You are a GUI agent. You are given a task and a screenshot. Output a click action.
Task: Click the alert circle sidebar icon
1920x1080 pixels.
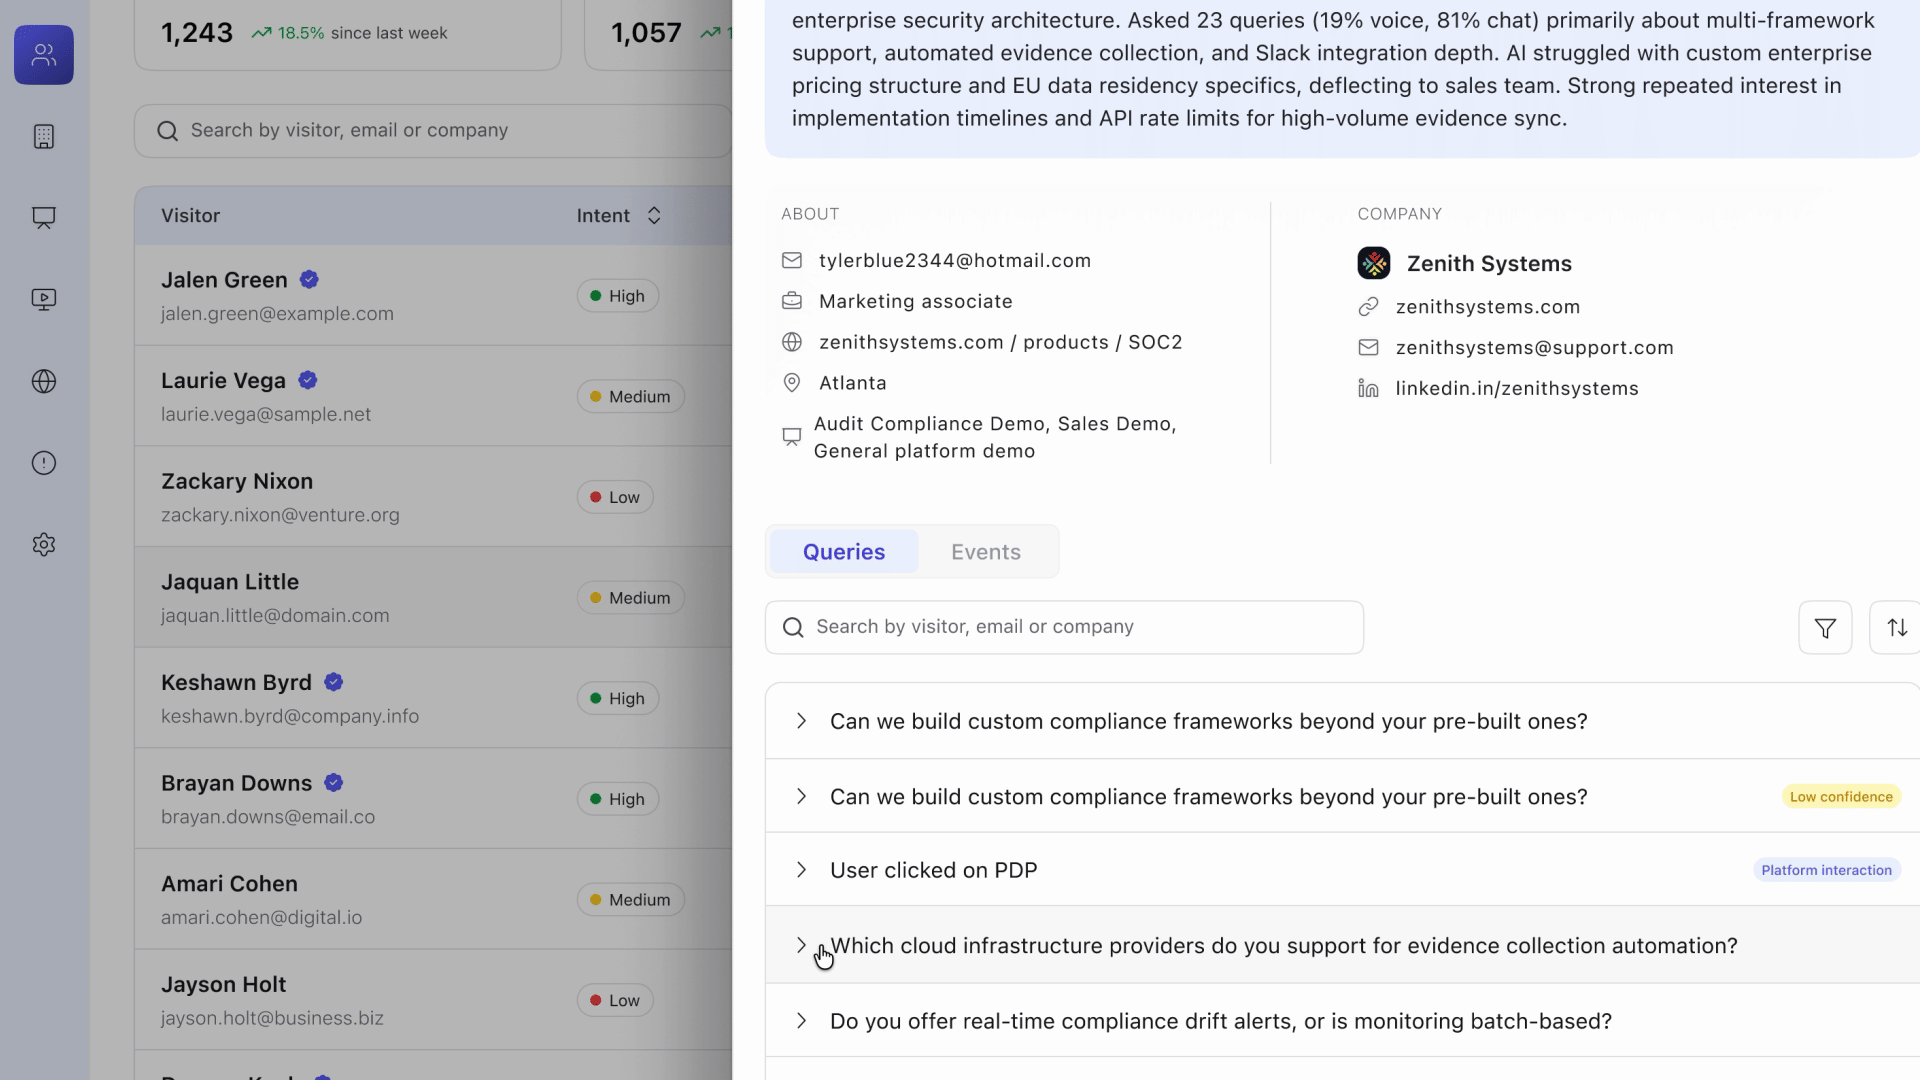pos(44,463)
